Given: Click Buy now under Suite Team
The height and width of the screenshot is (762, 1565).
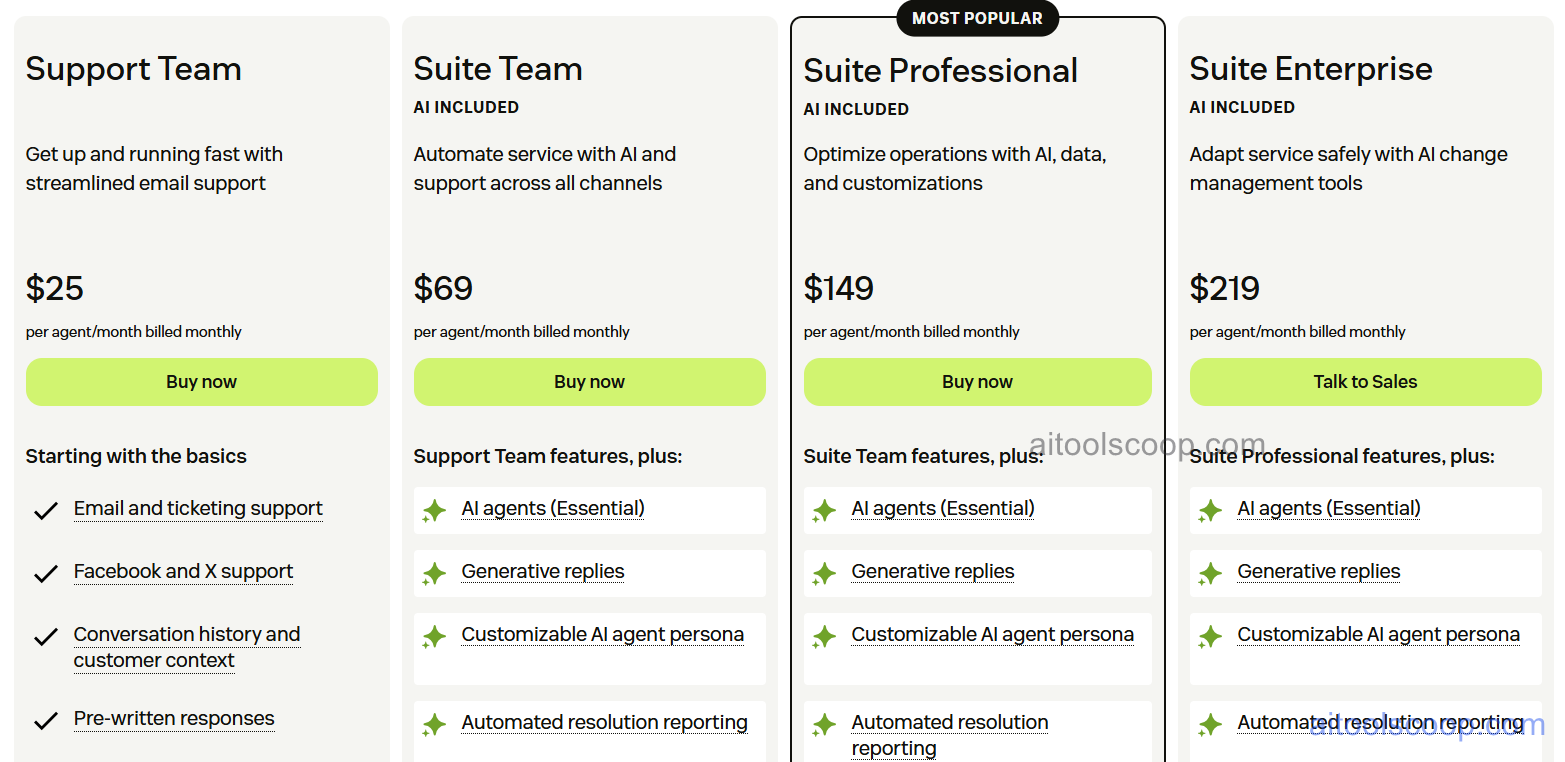Looking at the screenshot, I should pyautogui.click(x=589, y=382).
